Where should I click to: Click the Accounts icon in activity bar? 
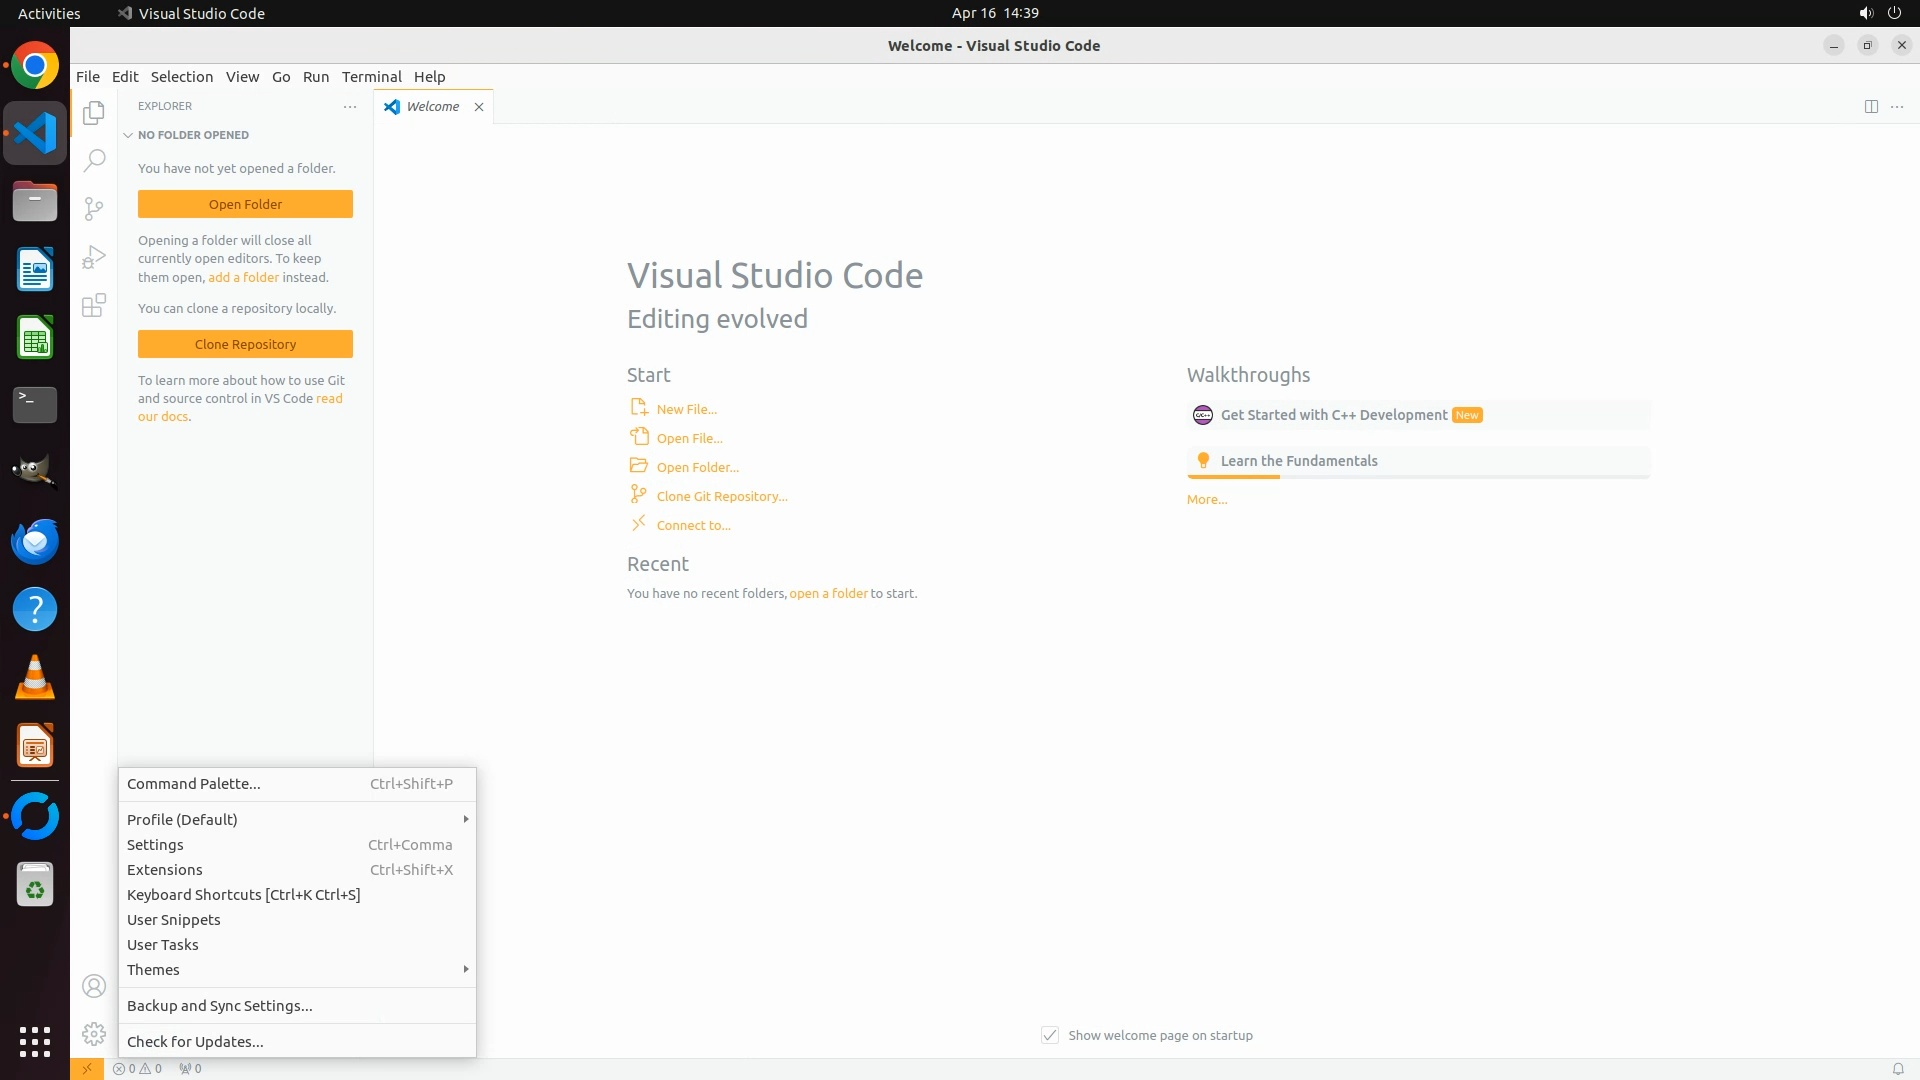[x=94, y=986]
